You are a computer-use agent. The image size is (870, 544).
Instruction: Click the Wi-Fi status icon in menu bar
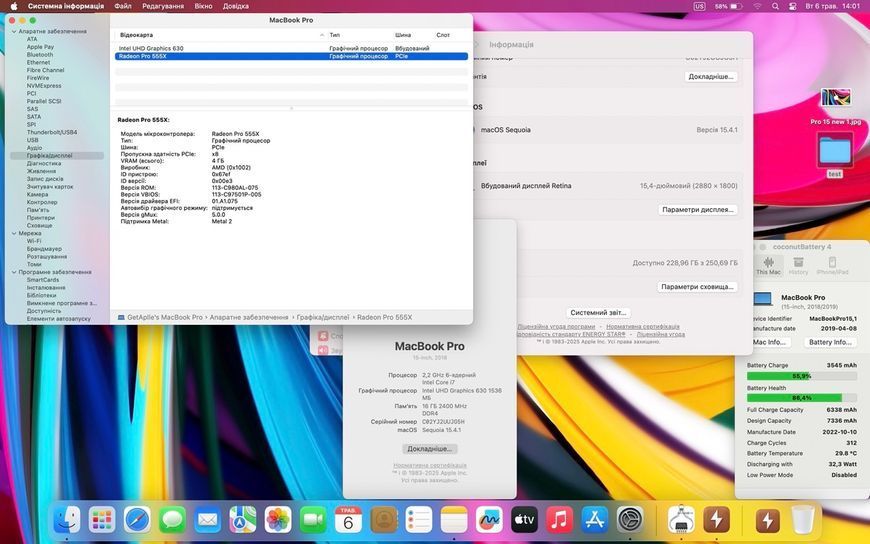coord(757,6)
